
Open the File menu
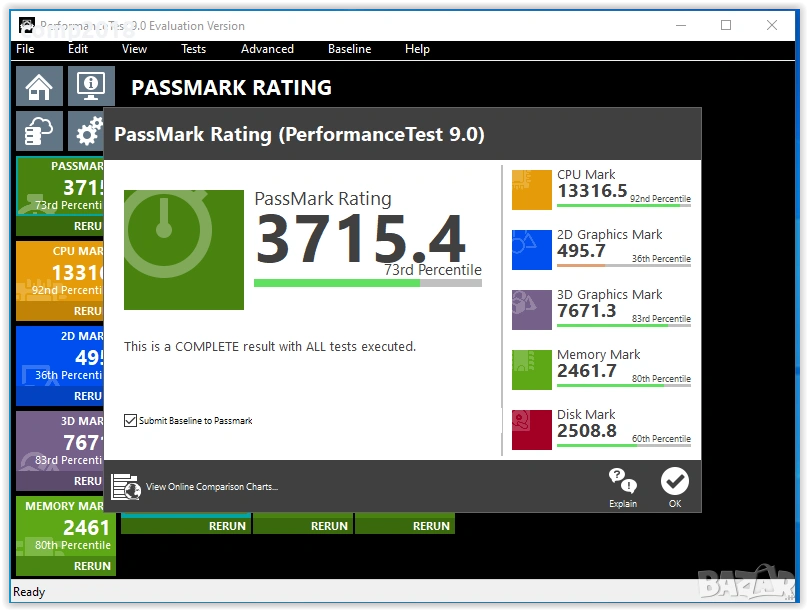25,49
